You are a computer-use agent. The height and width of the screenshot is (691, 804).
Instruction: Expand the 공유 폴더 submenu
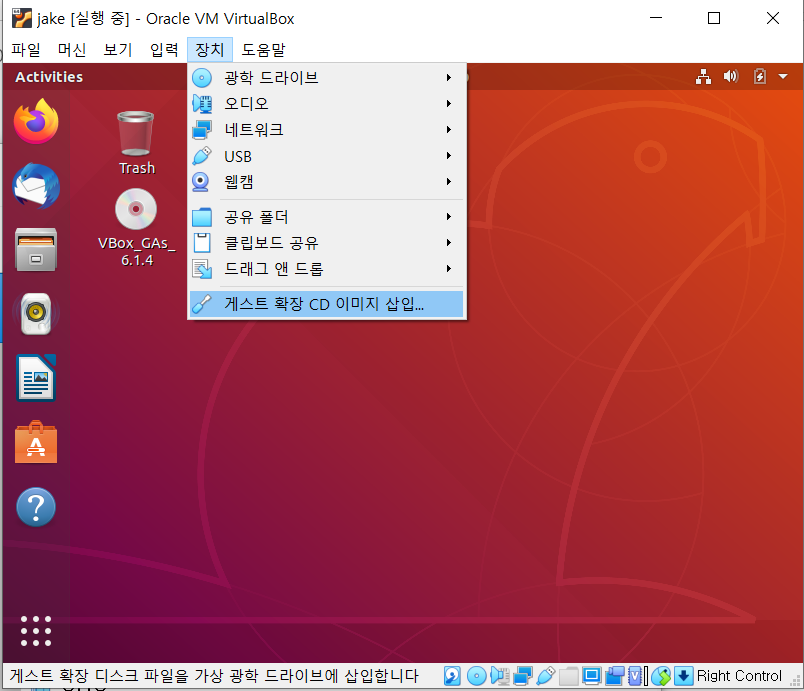pyautogui.click(x=327, y=217)
